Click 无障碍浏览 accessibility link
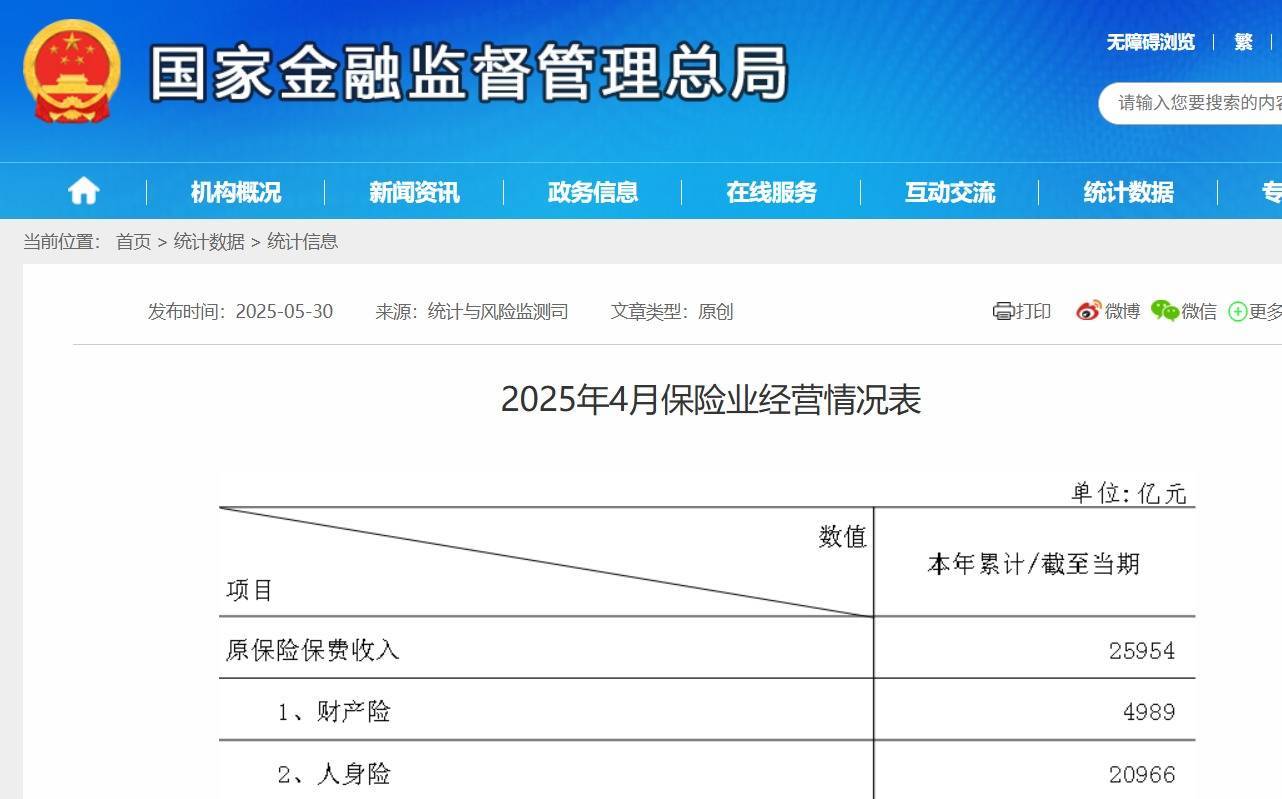The height and width of the screenshot is (799, 1282). pyautogui.click(x=1150, y=42)
